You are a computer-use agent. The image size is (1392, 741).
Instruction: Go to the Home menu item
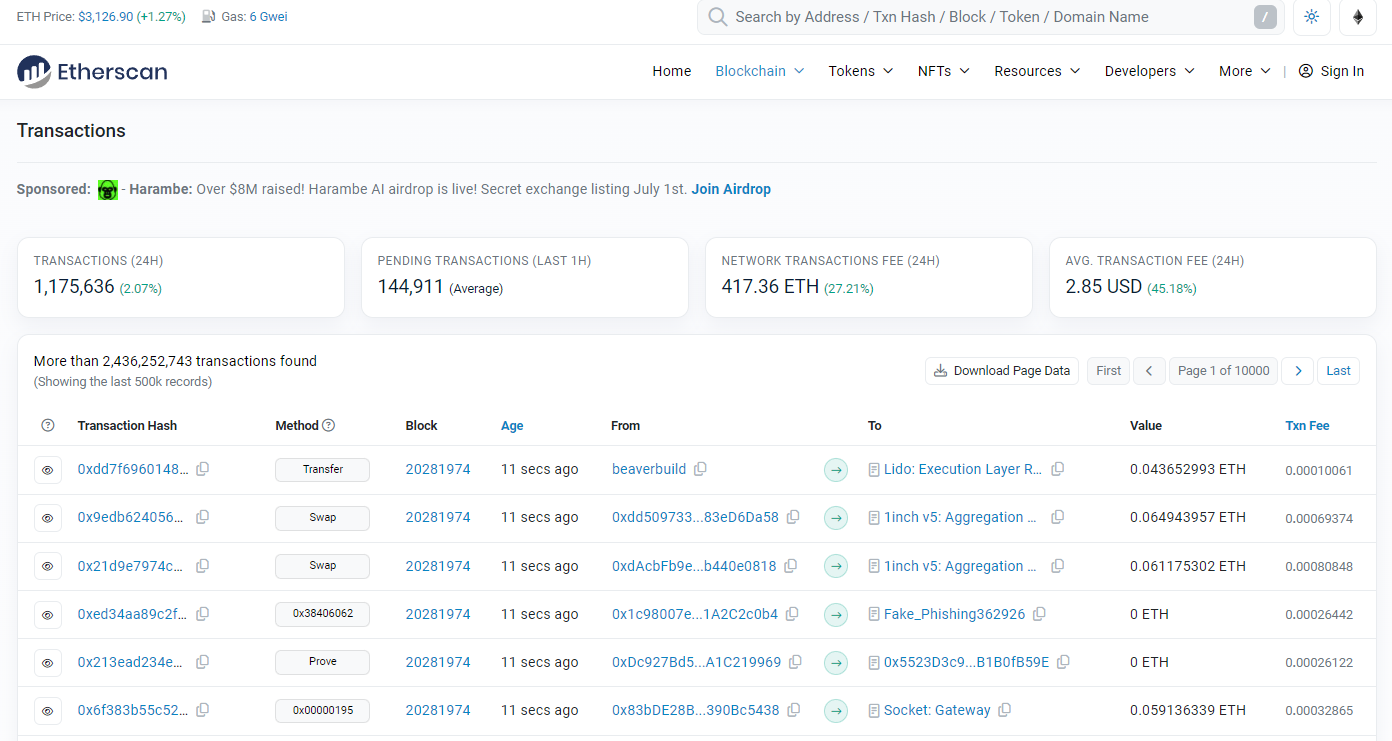(672, 71)
